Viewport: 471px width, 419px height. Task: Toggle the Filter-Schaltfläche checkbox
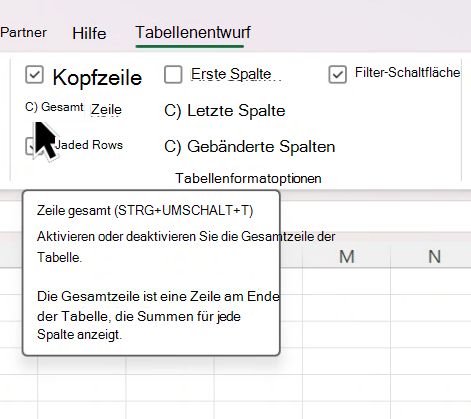coord(337,74)
